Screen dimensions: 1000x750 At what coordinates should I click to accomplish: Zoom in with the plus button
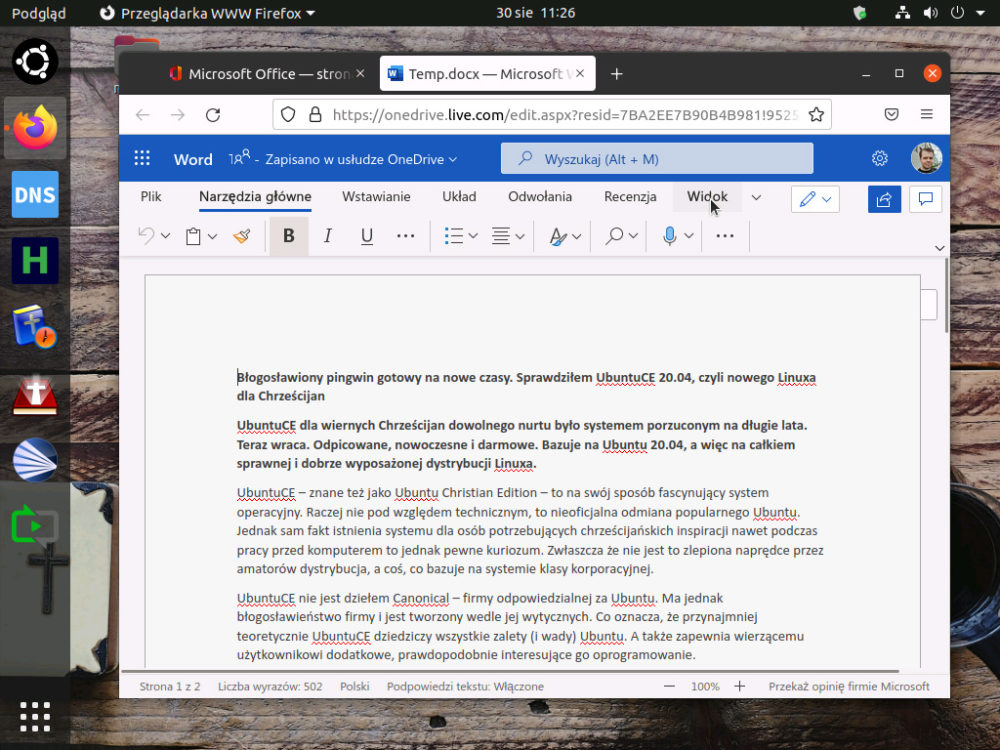click(x=740, y=687)
